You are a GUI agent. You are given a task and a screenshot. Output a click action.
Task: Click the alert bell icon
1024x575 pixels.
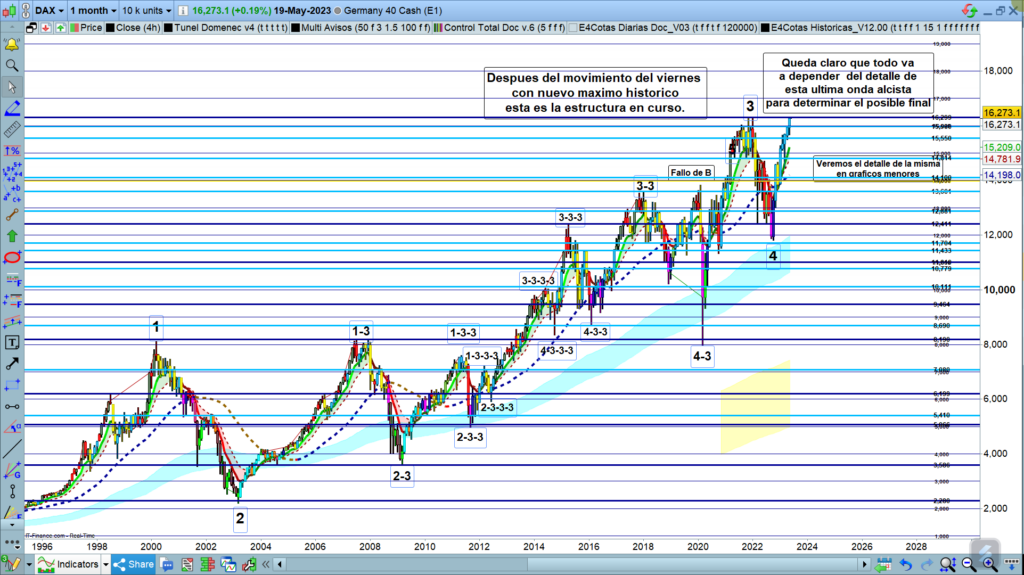point(12,45)
